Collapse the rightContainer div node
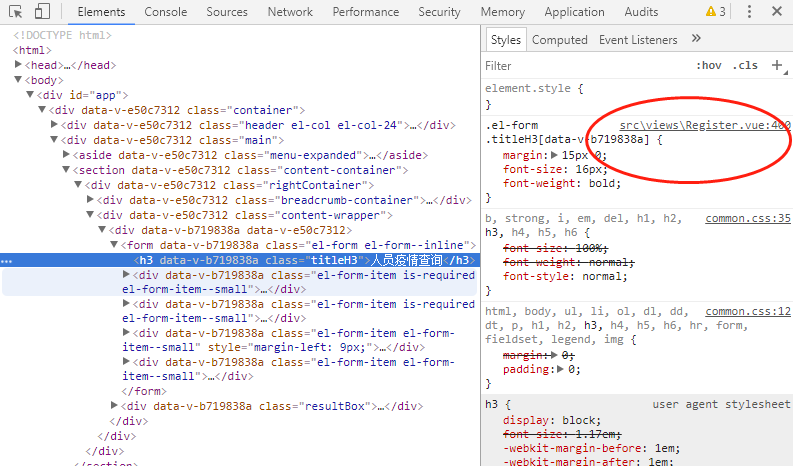 [x=78, y=184]
